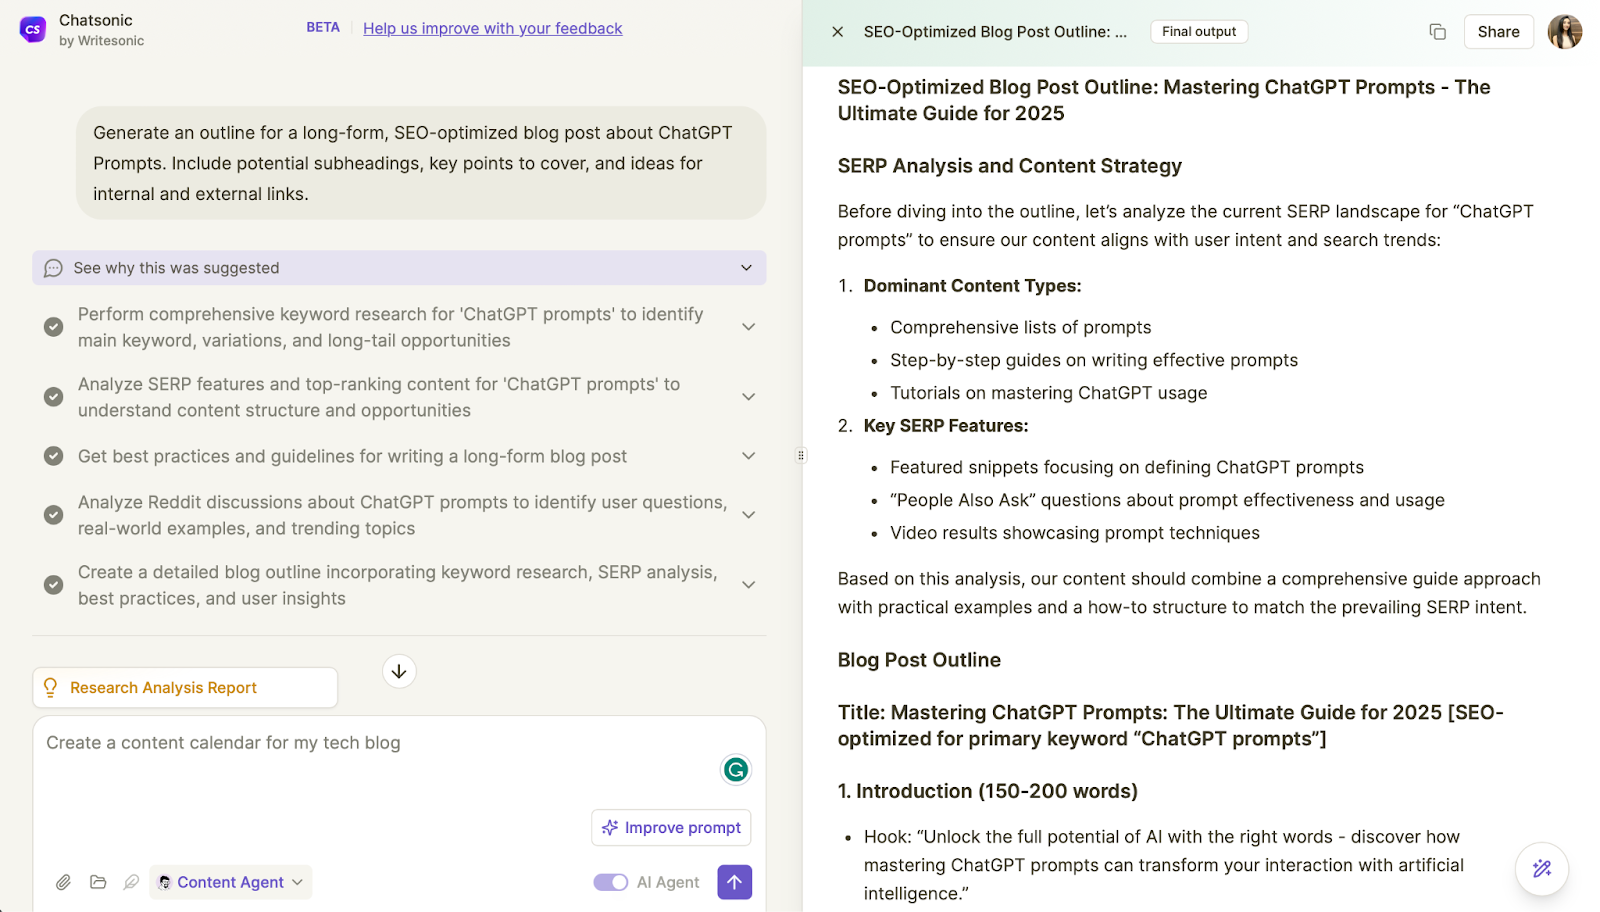Expand the 'Get best practices' step chevron
Viewport: 1600px width, 912px height.
tap(748, 456)
